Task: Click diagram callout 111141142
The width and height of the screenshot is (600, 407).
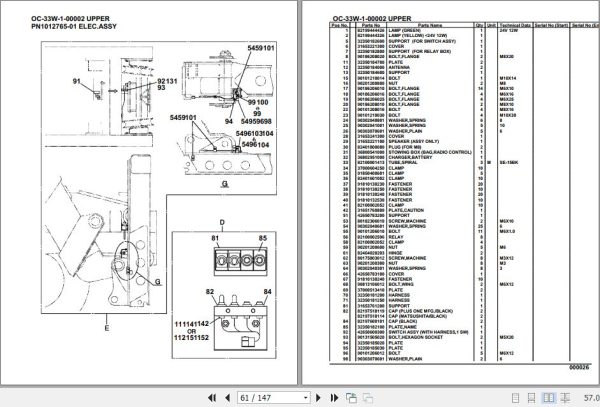Action: pos(192,324)
